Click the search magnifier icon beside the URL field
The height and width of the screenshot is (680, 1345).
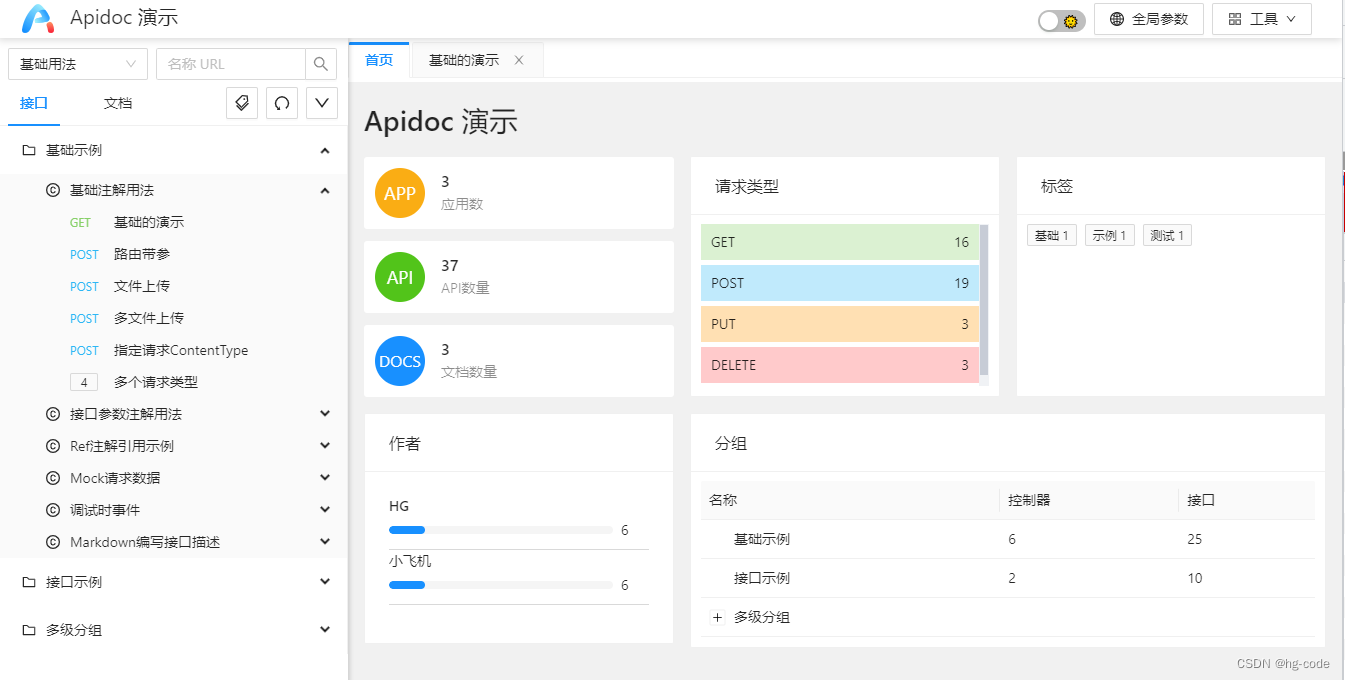[320, 63]
